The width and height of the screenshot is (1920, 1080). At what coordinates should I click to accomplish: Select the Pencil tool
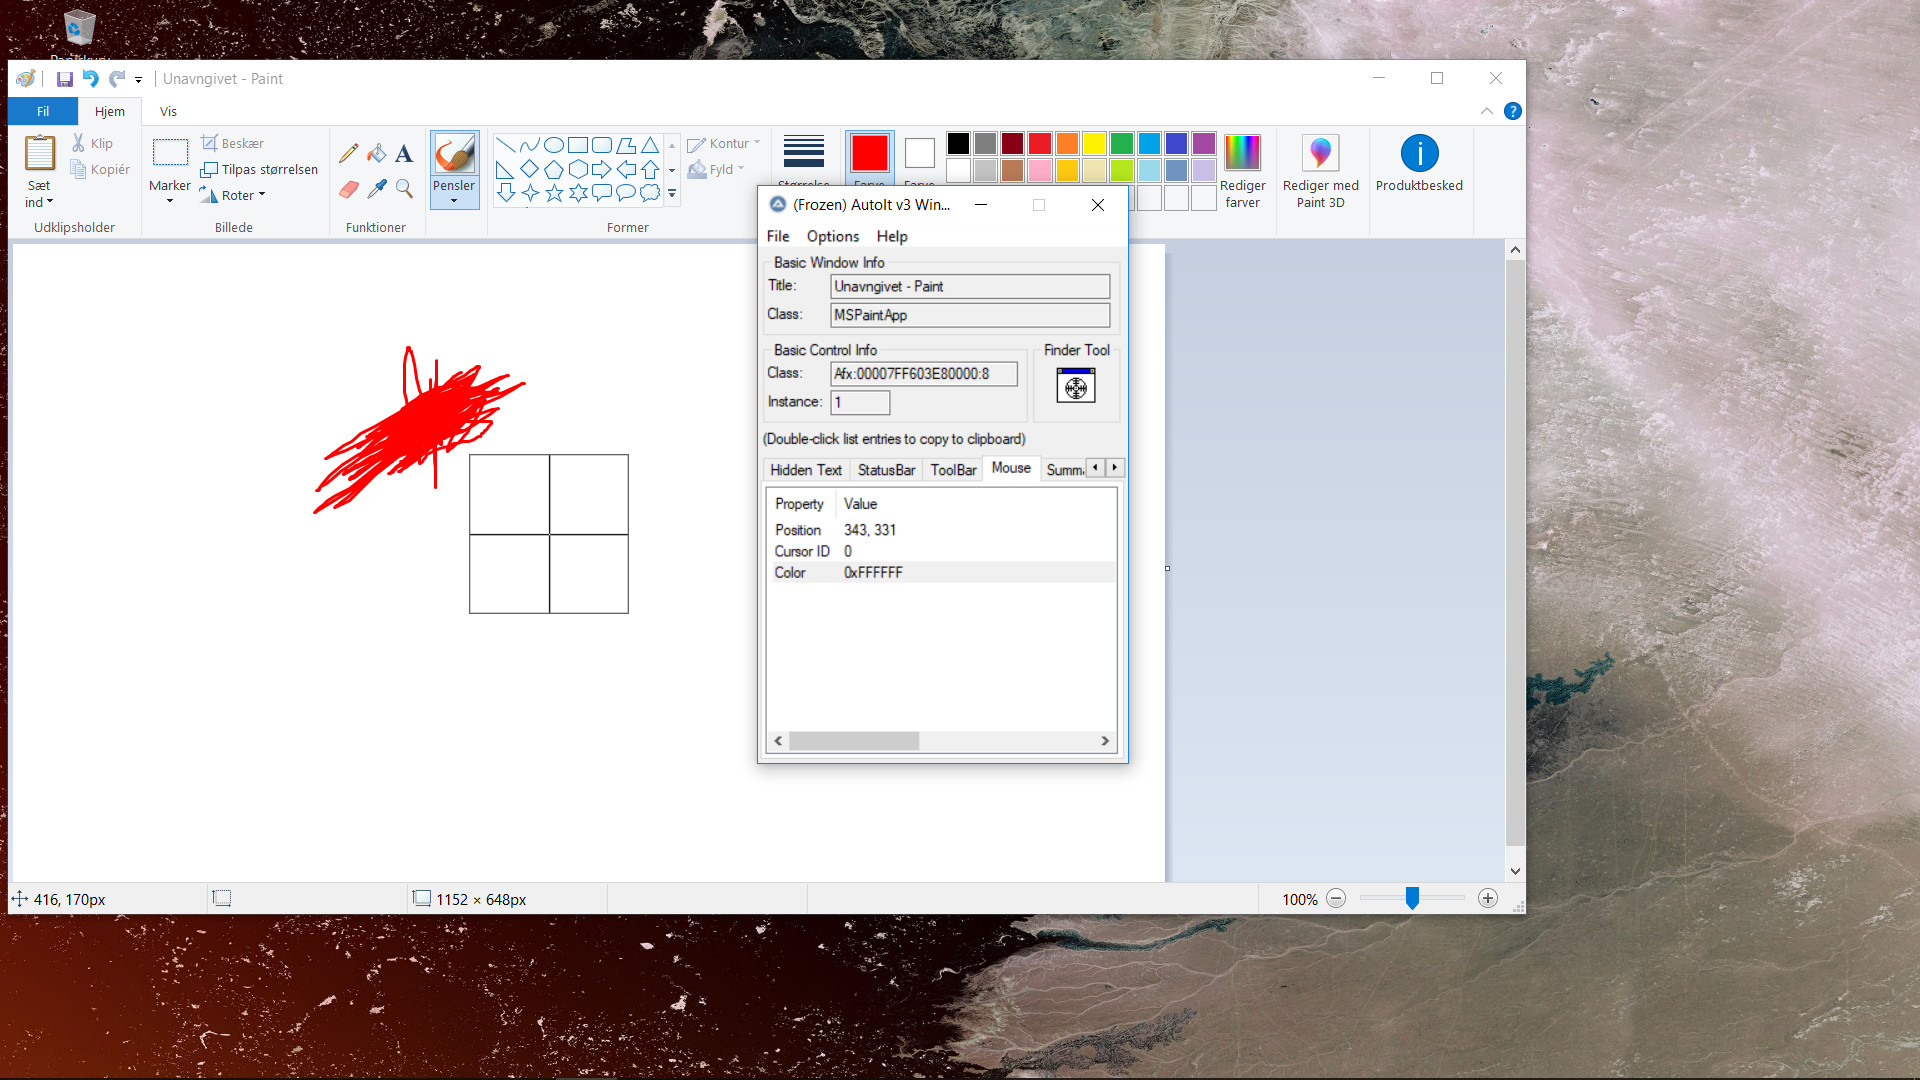click(x=348, y=154)
